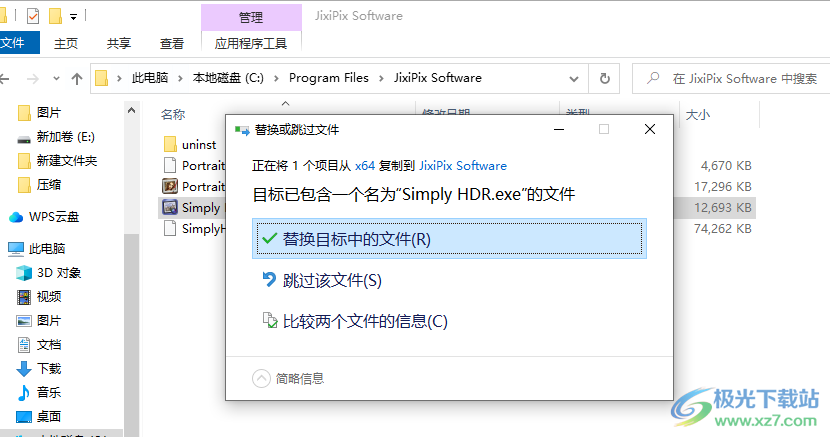The image size is (830, 437).
Task: Select the uninst folder
Action: [x=191, y=144]
